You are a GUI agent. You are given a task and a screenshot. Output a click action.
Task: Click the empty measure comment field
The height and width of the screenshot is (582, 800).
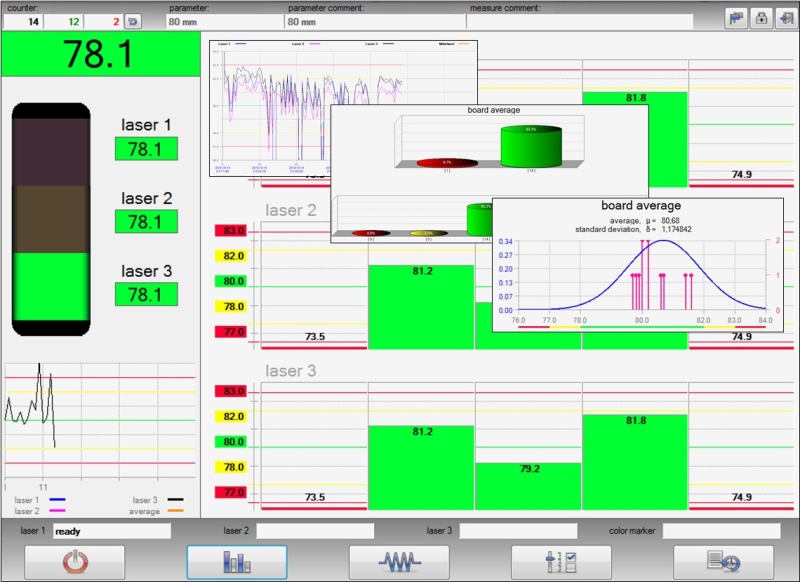pos(580,21)
